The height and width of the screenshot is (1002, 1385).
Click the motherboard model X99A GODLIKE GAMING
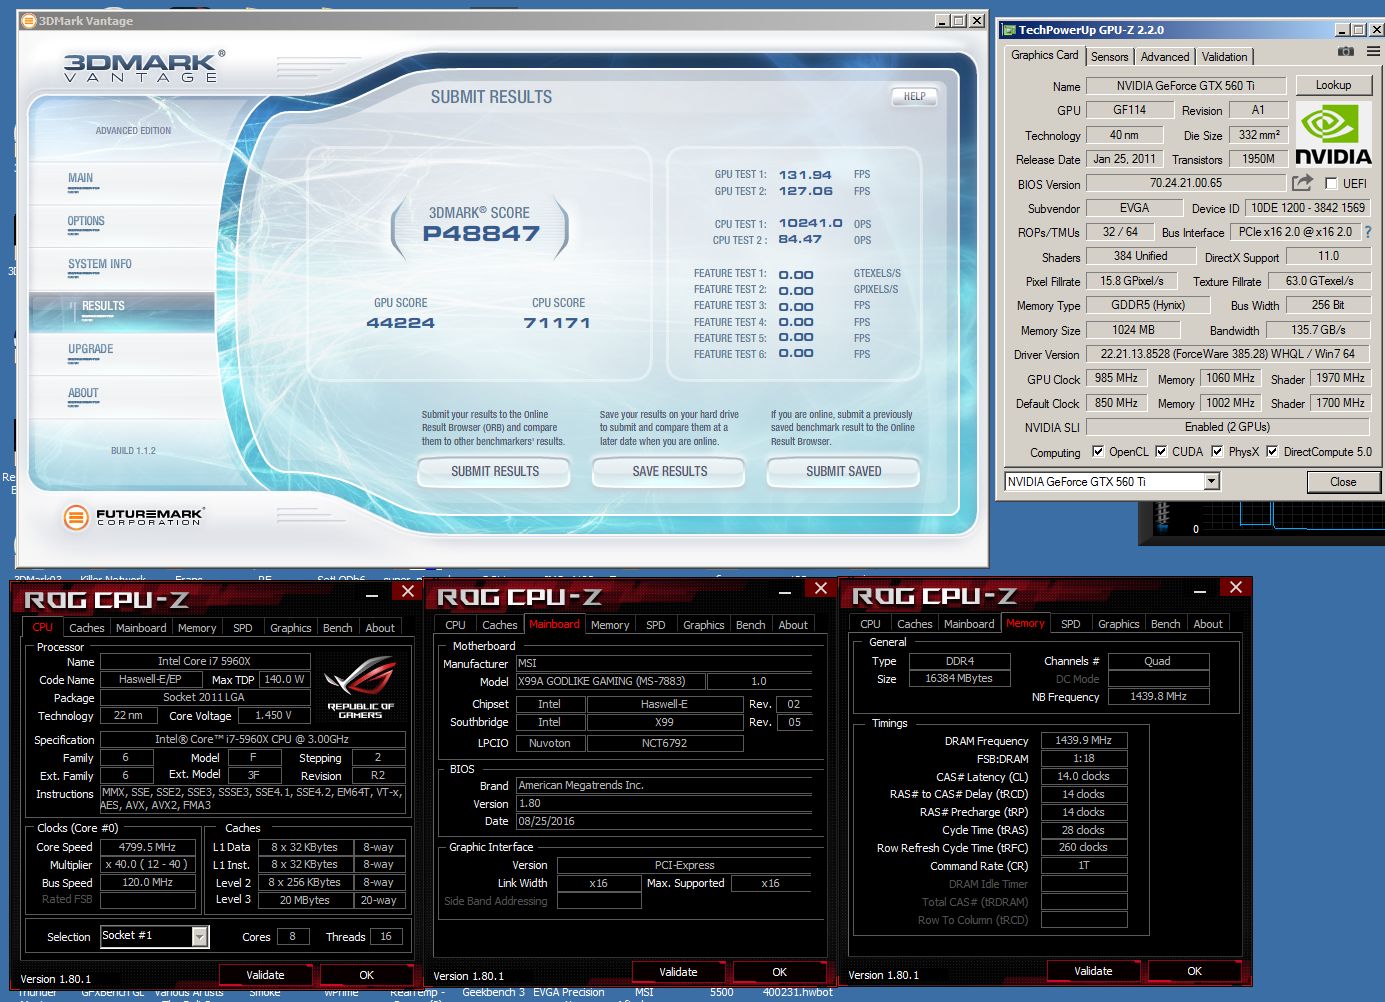tap(611, 681)
